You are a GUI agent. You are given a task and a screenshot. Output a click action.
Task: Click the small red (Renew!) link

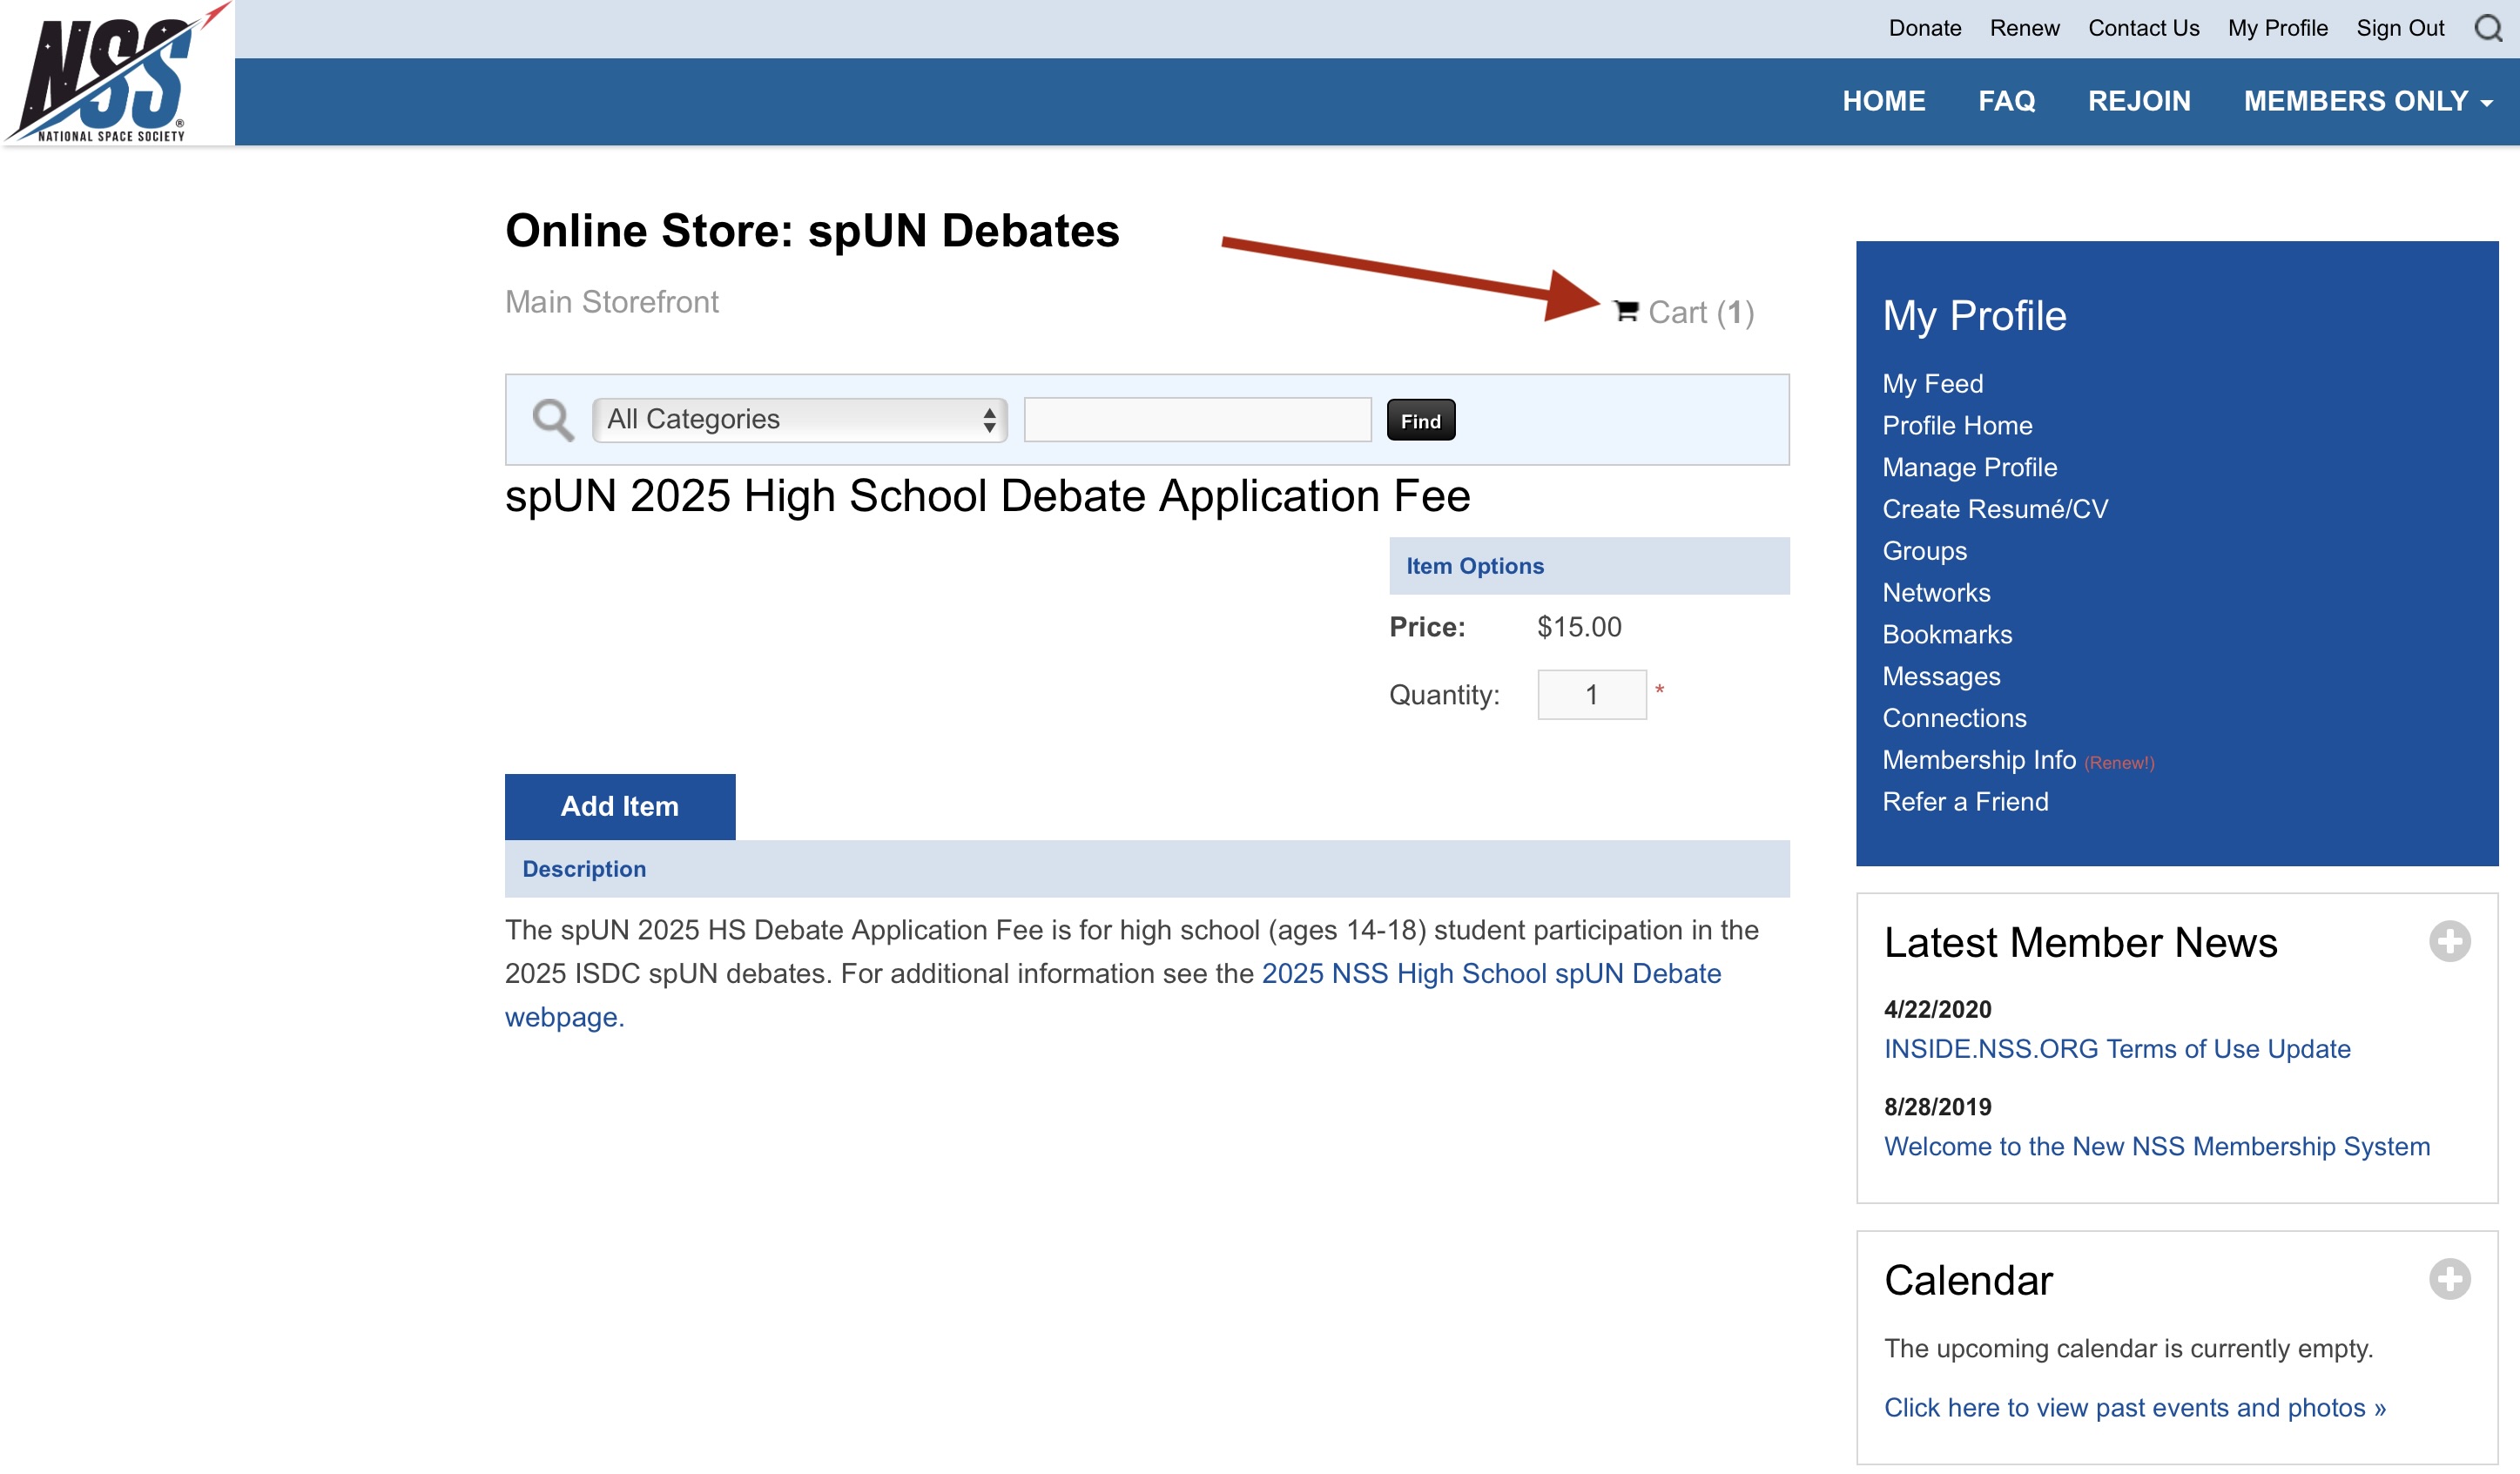[x=2119, y=763]
